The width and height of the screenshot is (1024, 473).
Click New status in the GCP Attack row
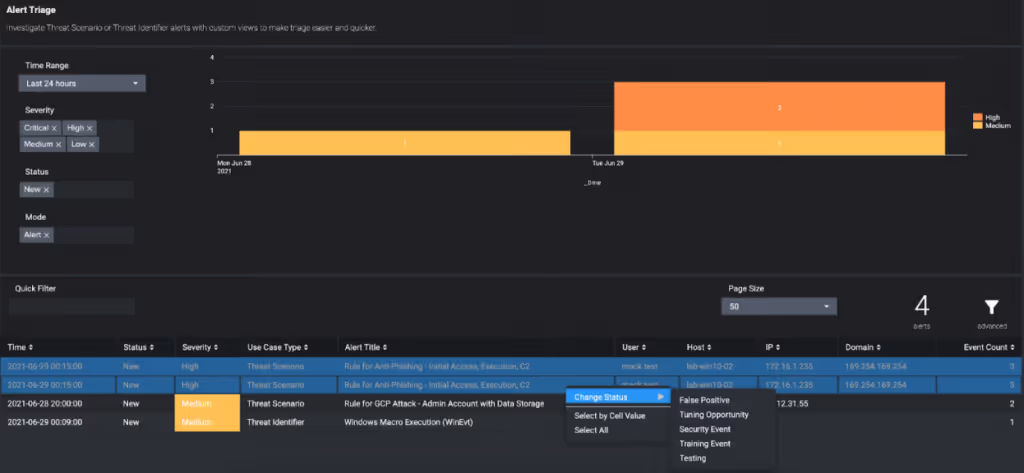pos(131,404)
